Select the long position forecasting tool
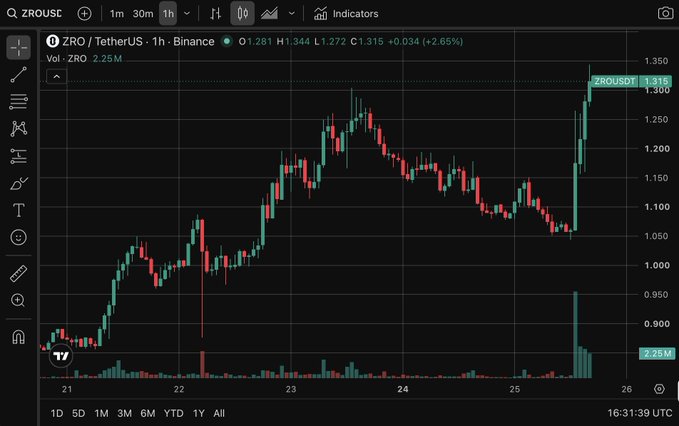Viewport: 679px width, 426px height. [19, 156]
